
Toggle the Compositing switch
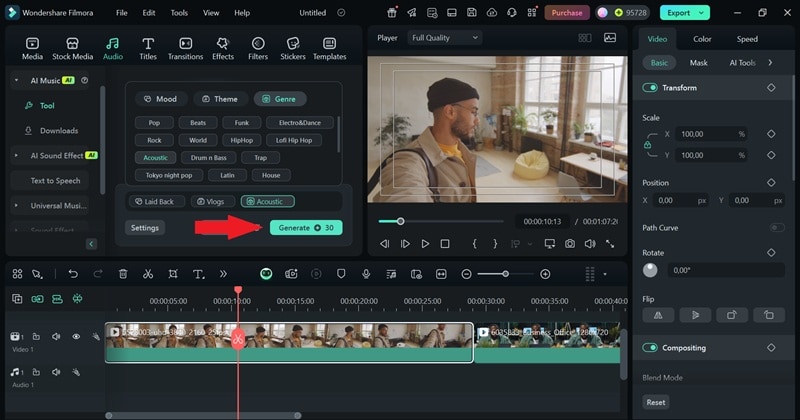(x=650, y=348)
